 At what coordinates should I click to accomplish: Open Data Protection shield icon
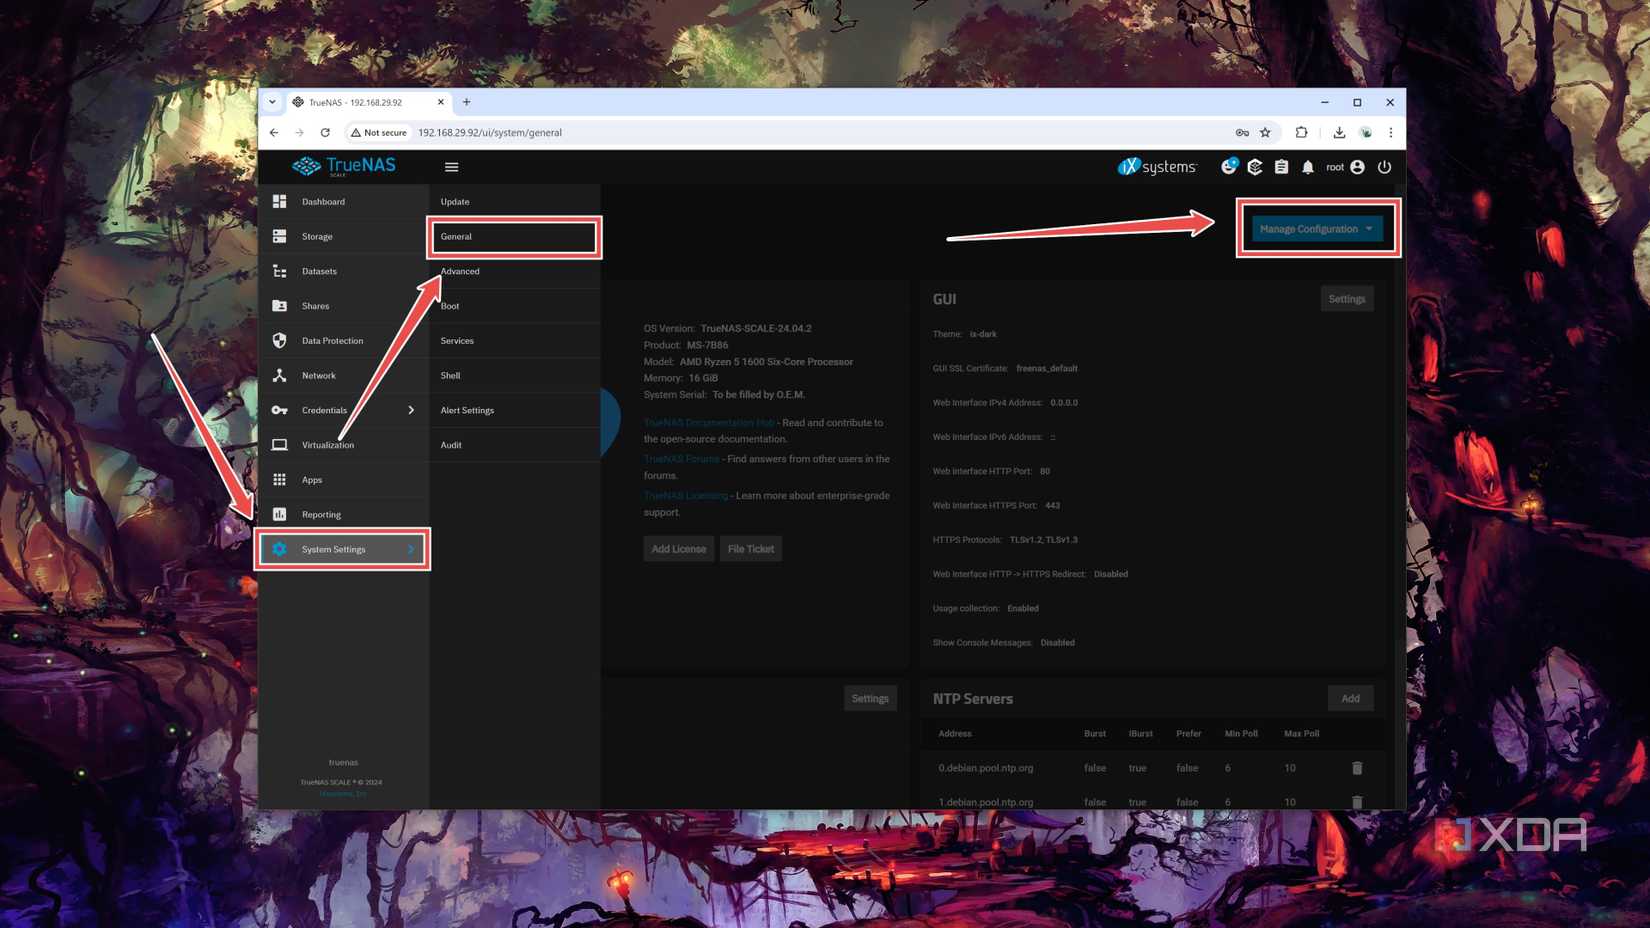[x=280, y=341]
